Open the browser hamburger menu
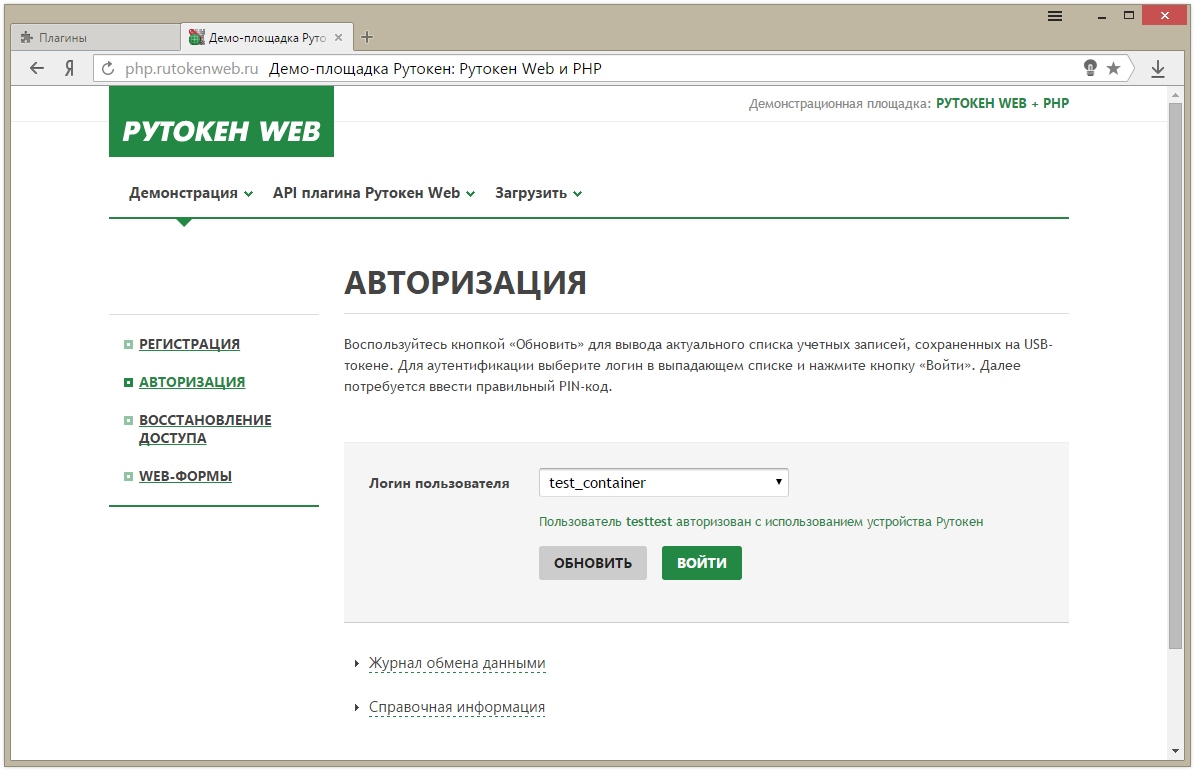Screen dimensions: 1196x771 click(x=1055, y=16)
